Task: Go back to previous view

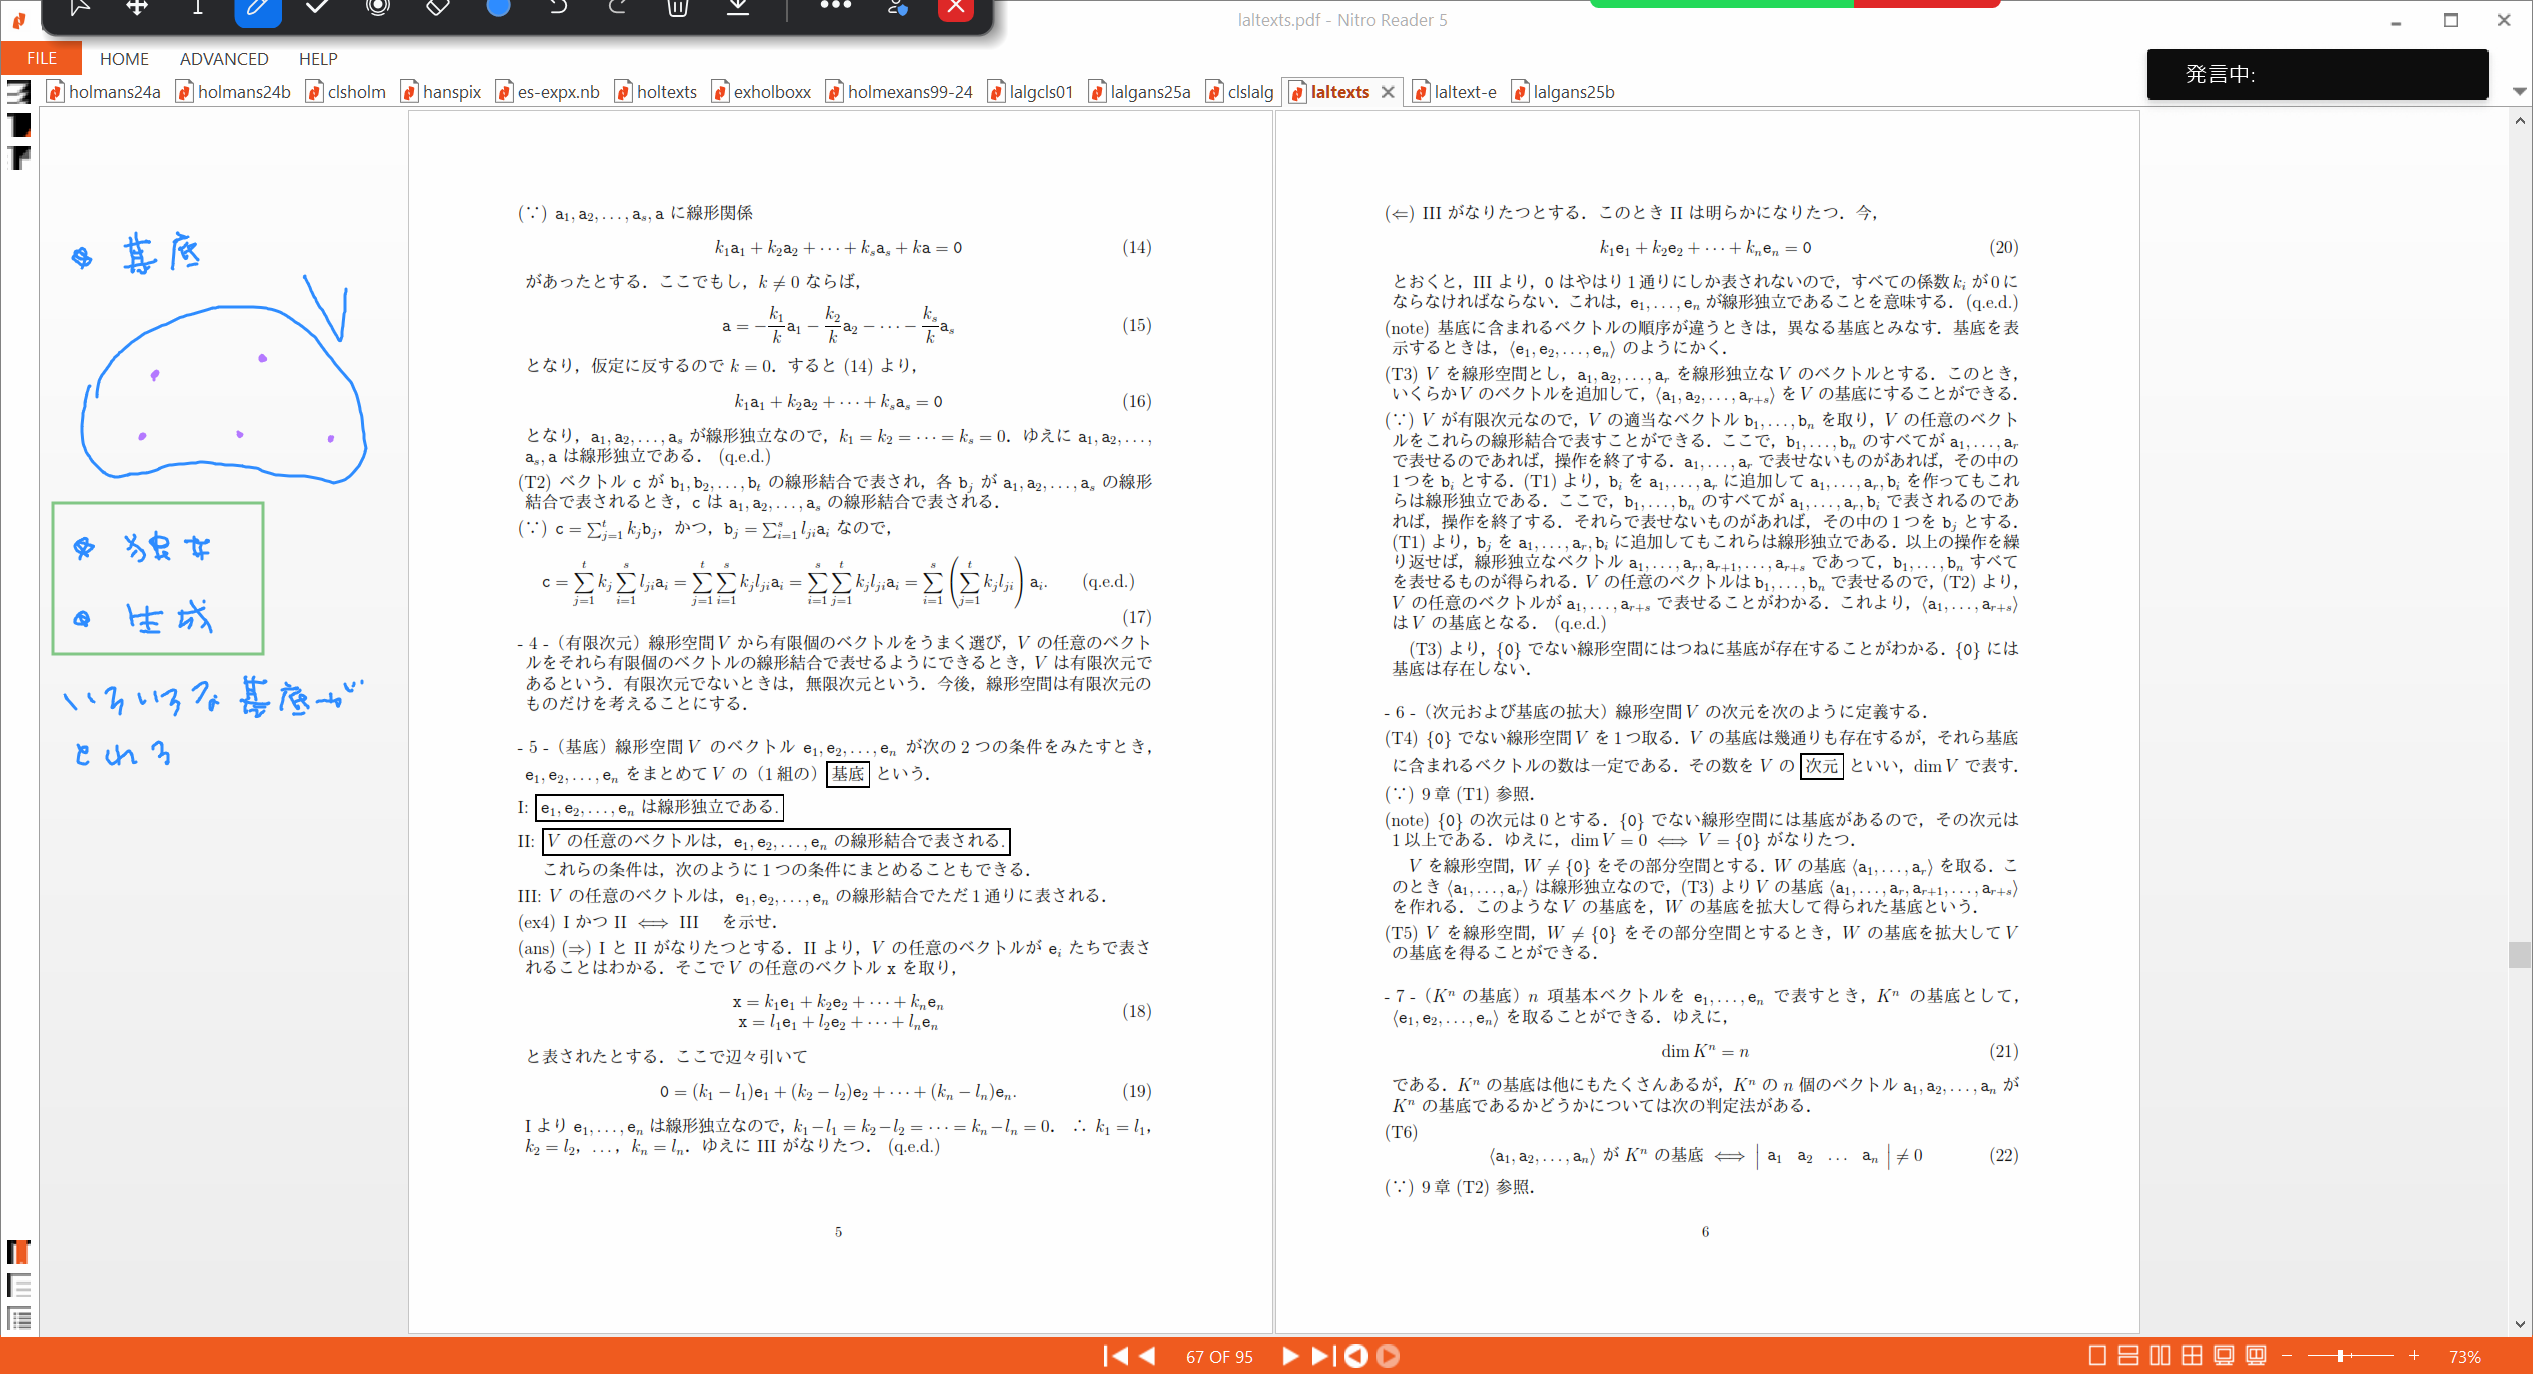Action: tap(1356, 1356)
